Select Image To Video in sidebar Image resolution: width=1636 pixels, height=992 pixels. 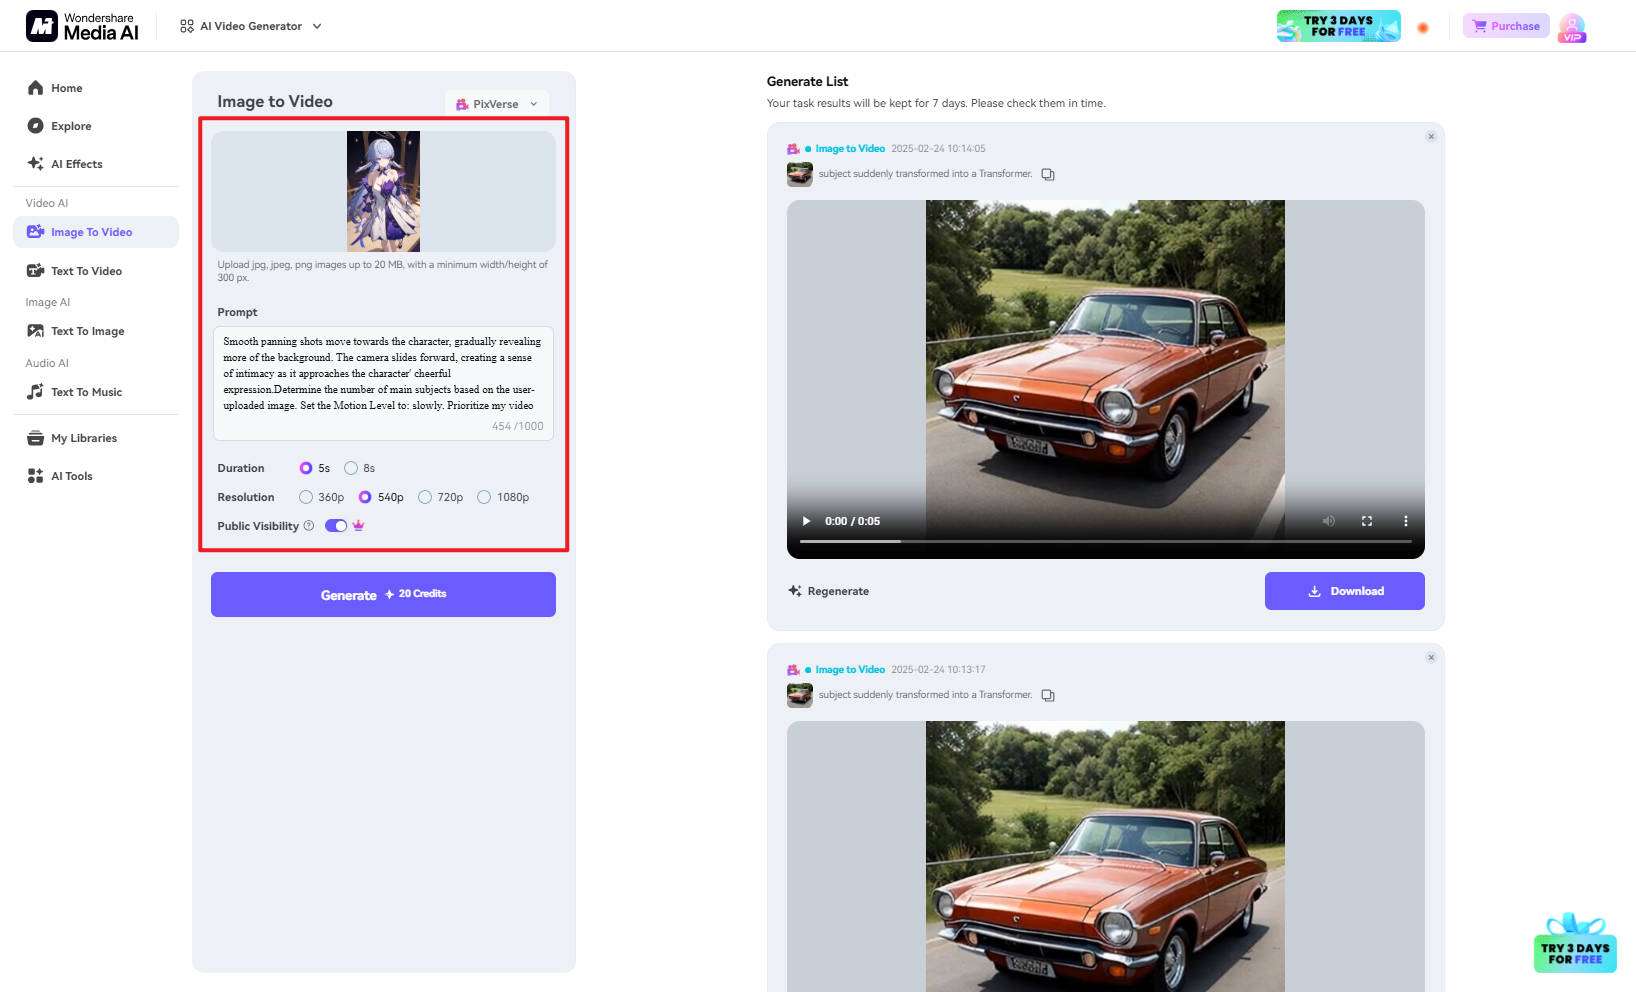pos(96,232)
